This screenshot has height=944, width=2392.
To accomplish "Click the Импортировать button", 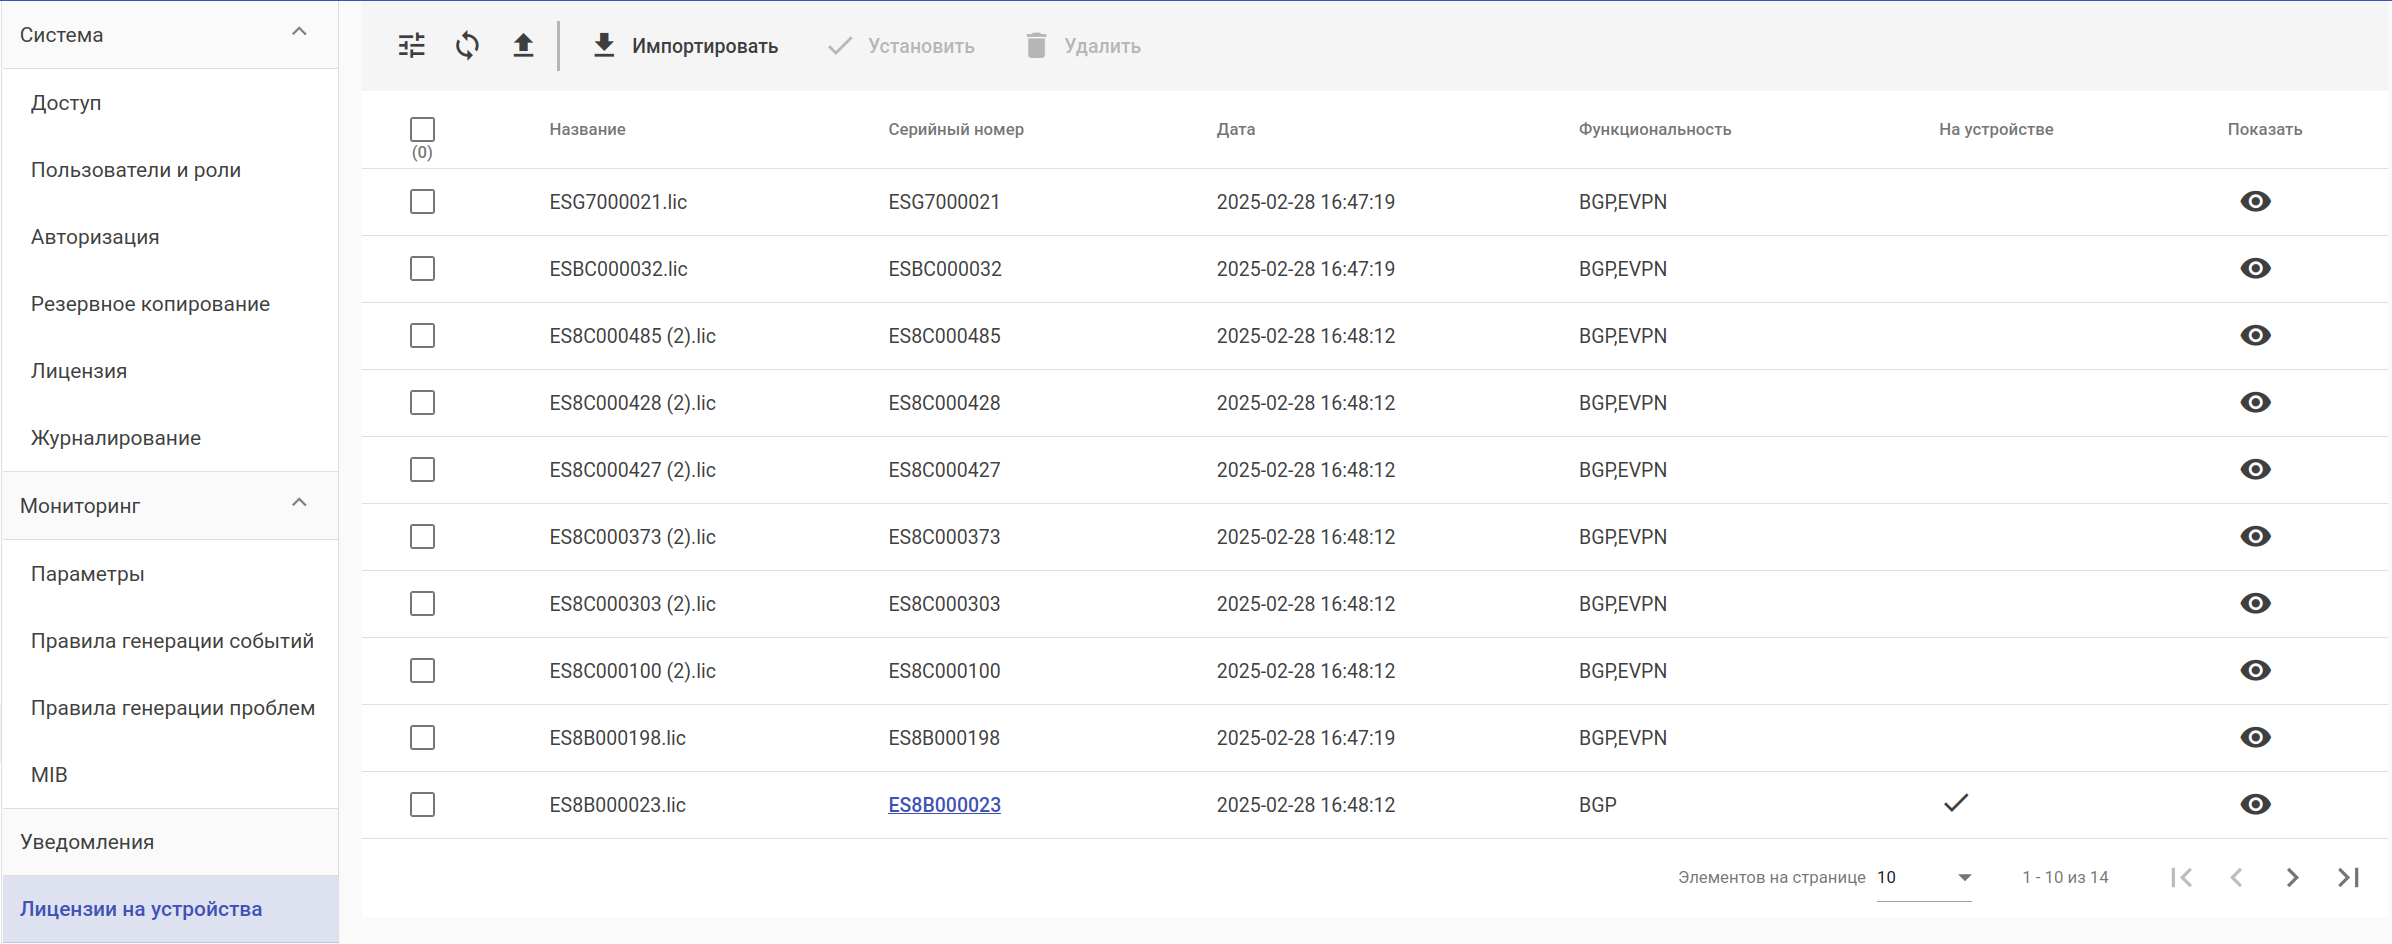I will [685, 46].
